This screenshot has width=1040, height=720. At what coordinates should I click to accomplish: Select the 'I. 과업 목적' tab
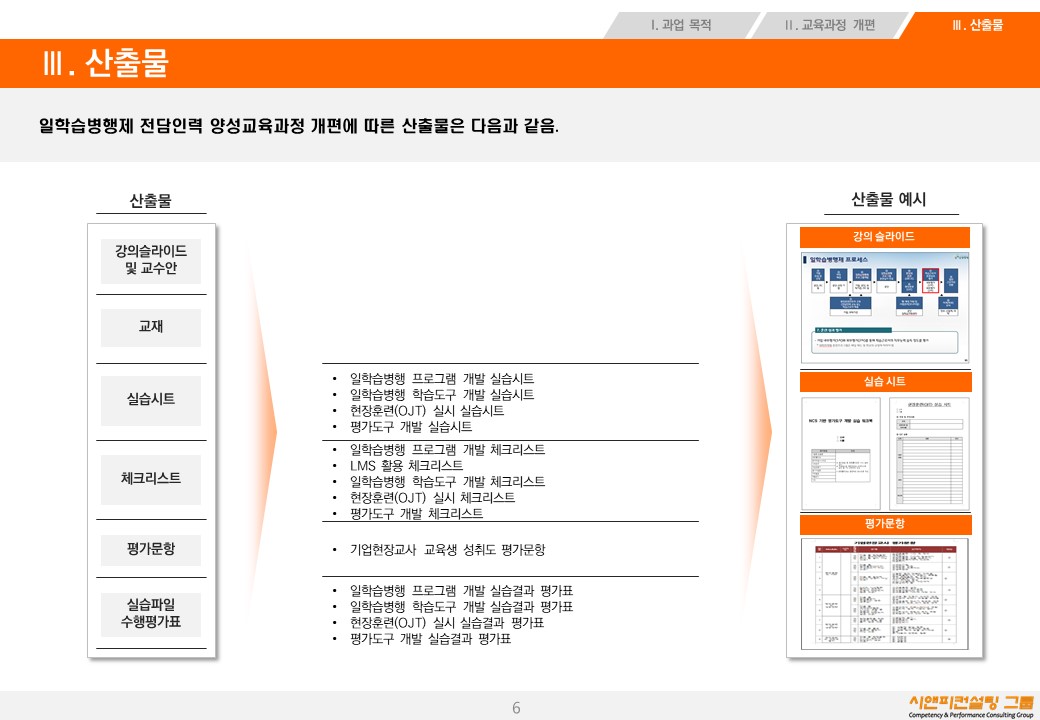681,25
